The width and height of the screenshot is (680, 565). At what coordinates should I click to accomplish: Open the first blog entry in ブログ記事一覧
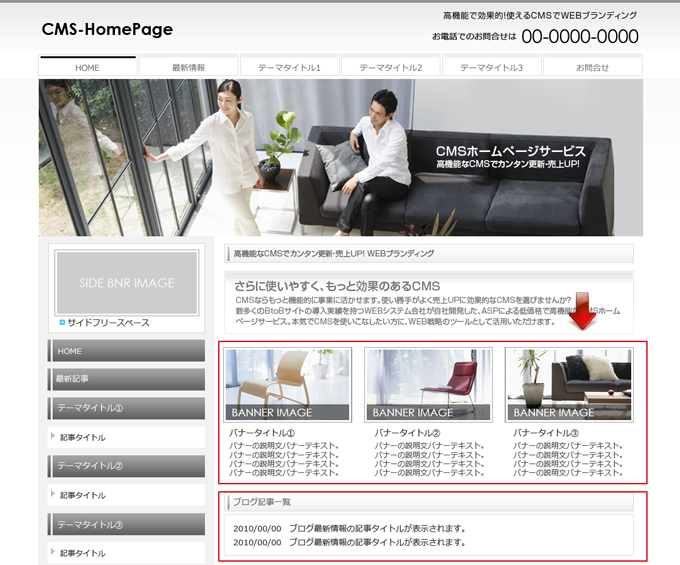pos(377,528)
